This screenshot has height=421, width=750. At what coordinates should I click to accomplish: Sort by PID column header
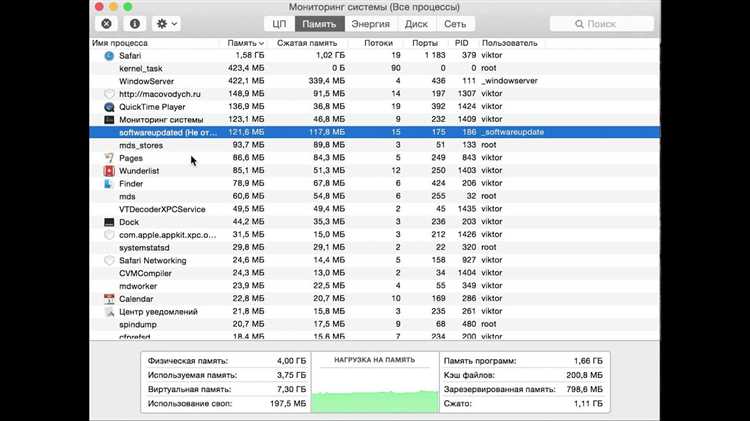(x=462, y=43)
